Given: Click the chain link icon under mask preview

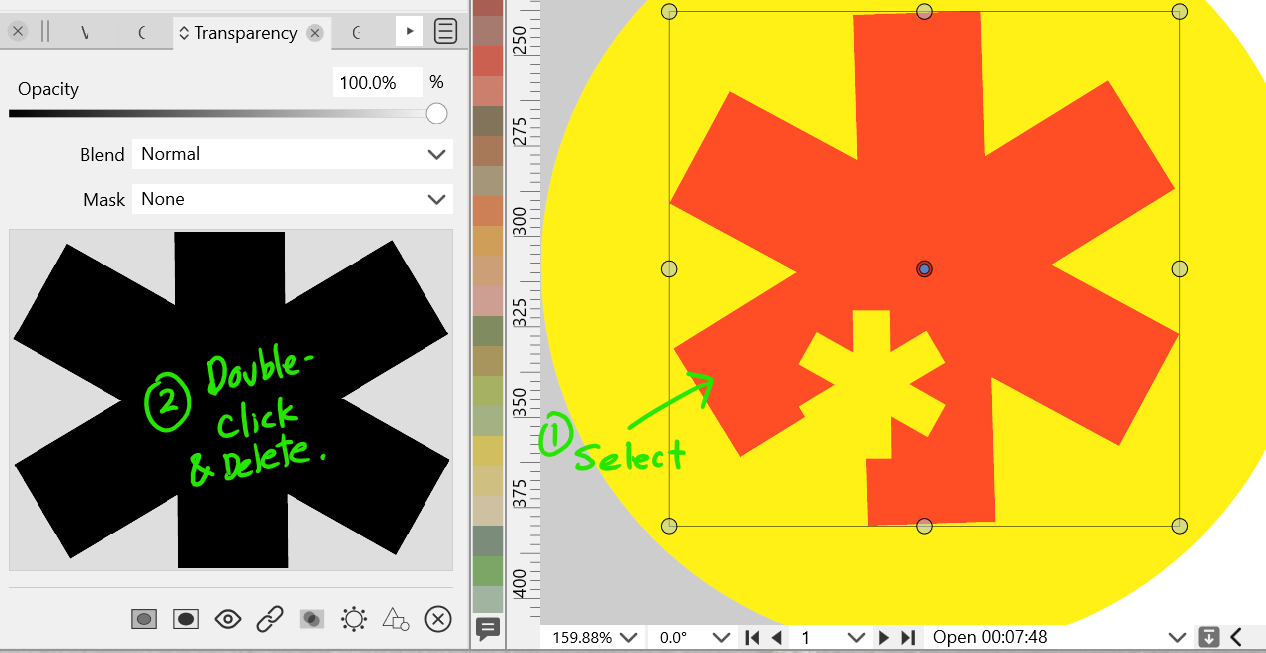Looking at the screenshot, I should [270, 619].
